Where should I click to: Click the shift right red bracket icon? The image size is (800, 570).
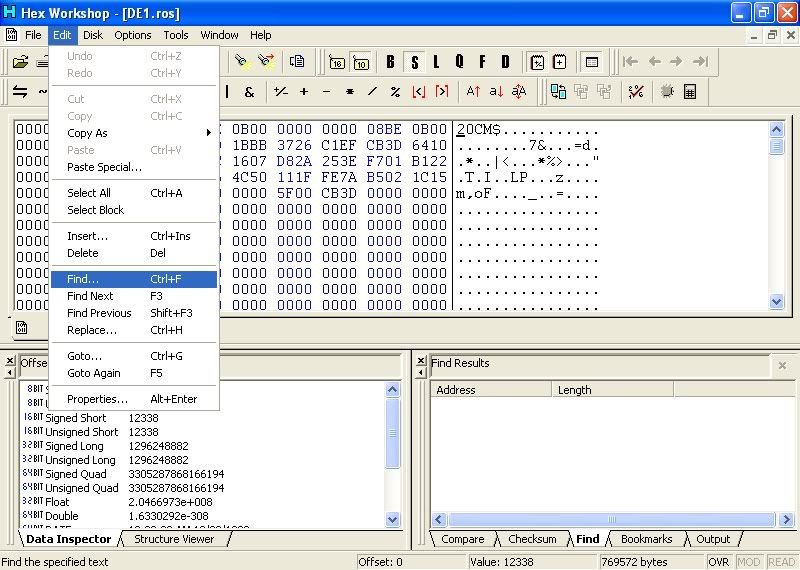point(442,92)
